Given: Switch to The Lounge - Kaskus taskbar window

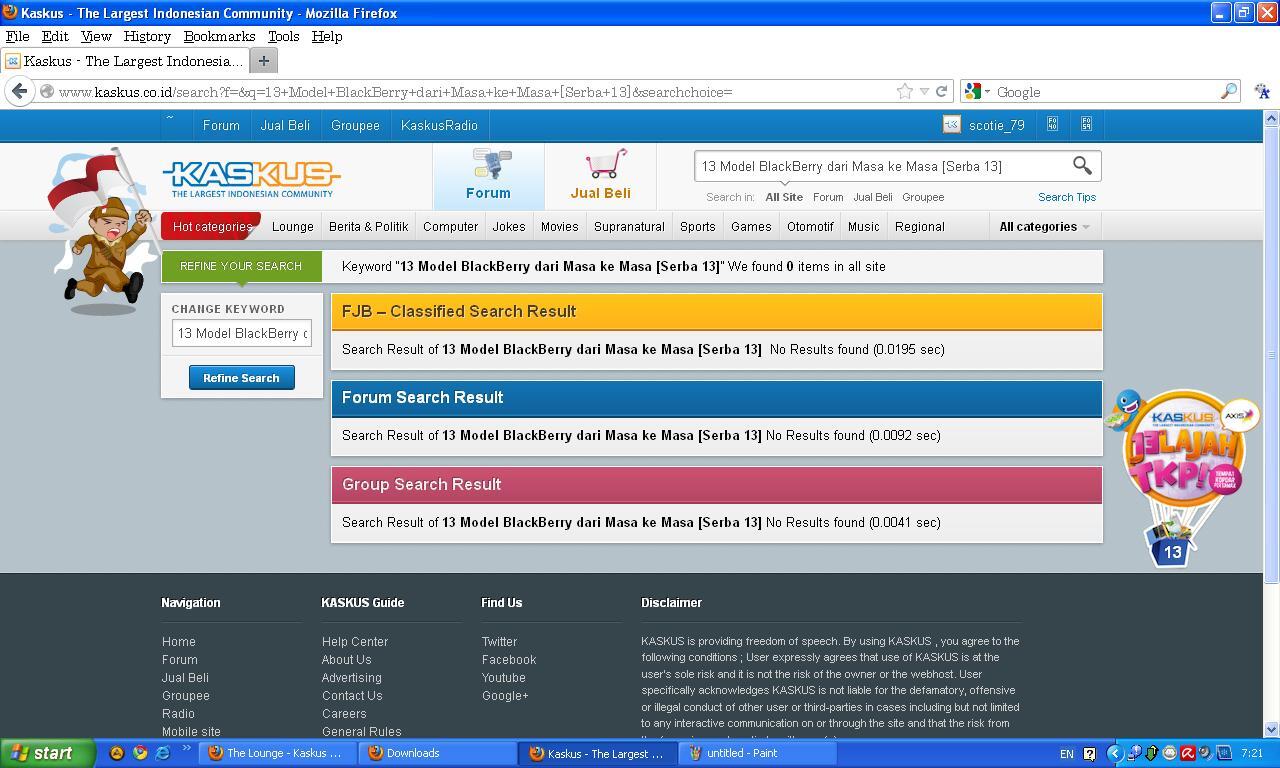Looking at the screenshot, I should point(276,753).
